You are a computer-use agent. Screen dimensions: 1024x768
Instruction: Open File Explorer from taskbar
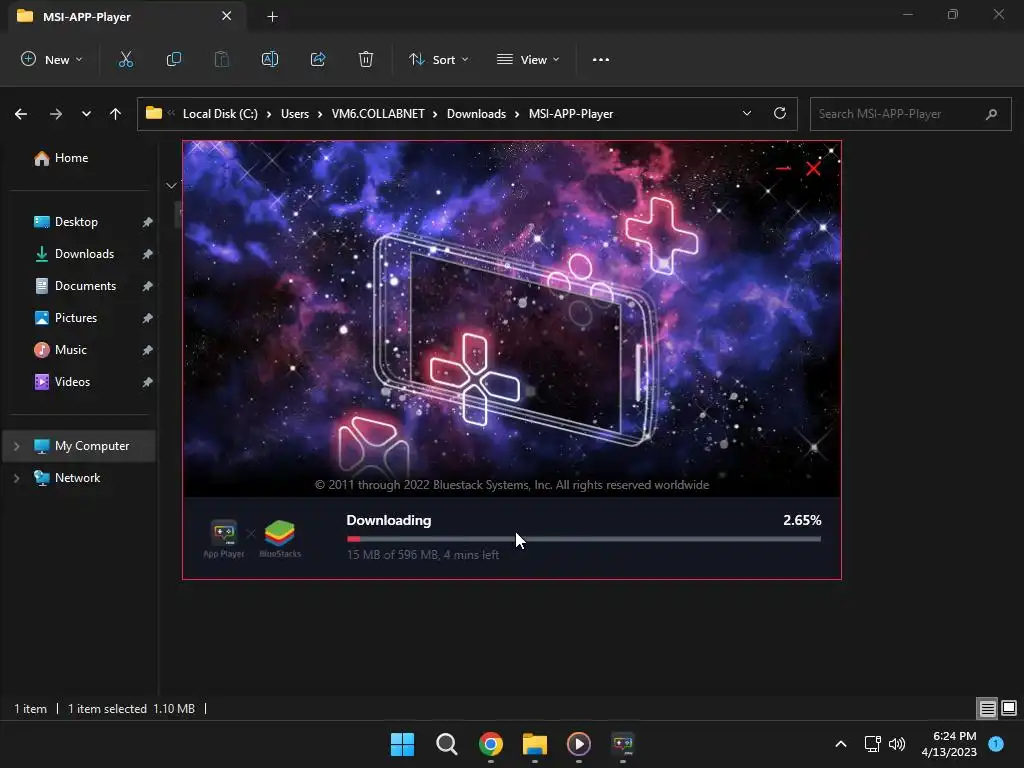[x=535, y=744]
